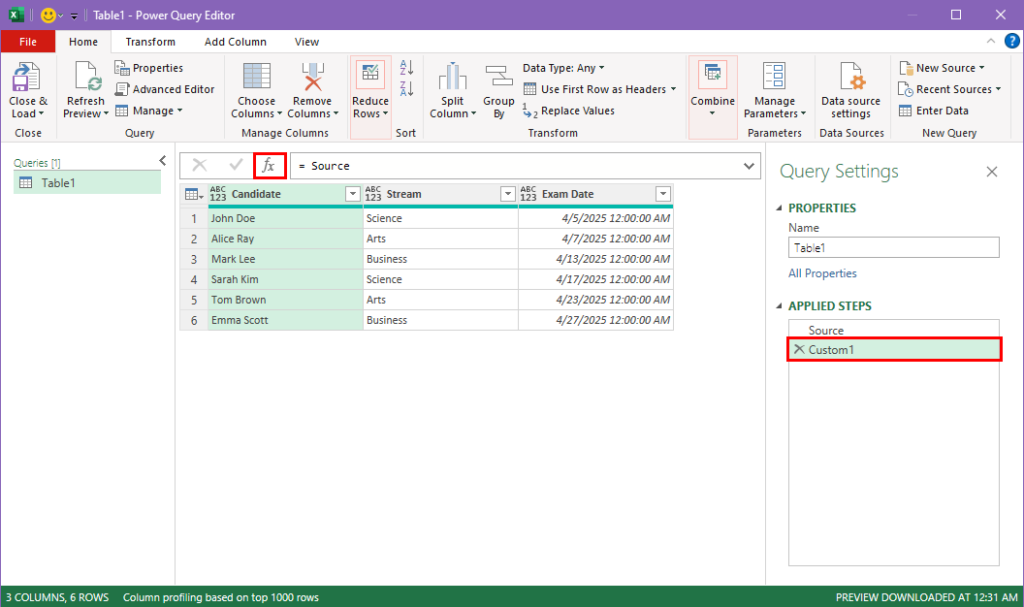
Task: Collapse the APPLIED STEPS section
Action: 779,306
